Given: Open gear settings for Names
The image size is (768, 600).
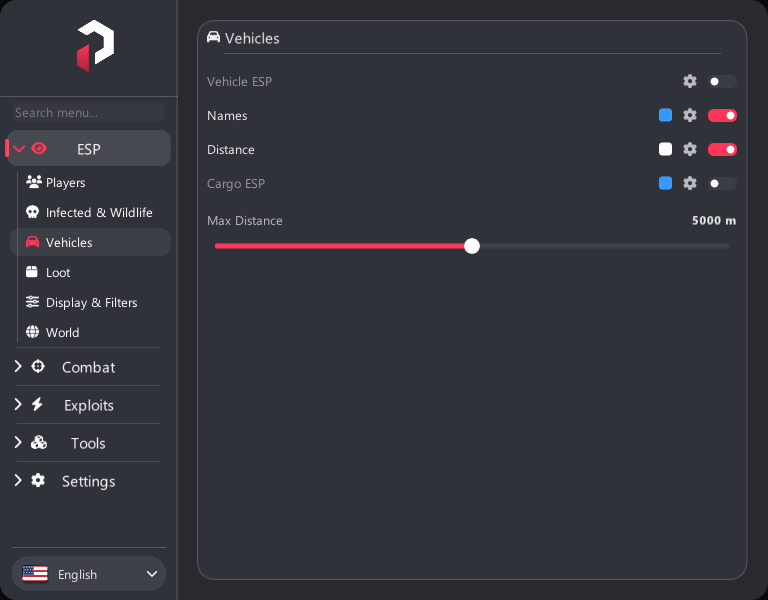Looking at the screenshot, I should [690, 115].
